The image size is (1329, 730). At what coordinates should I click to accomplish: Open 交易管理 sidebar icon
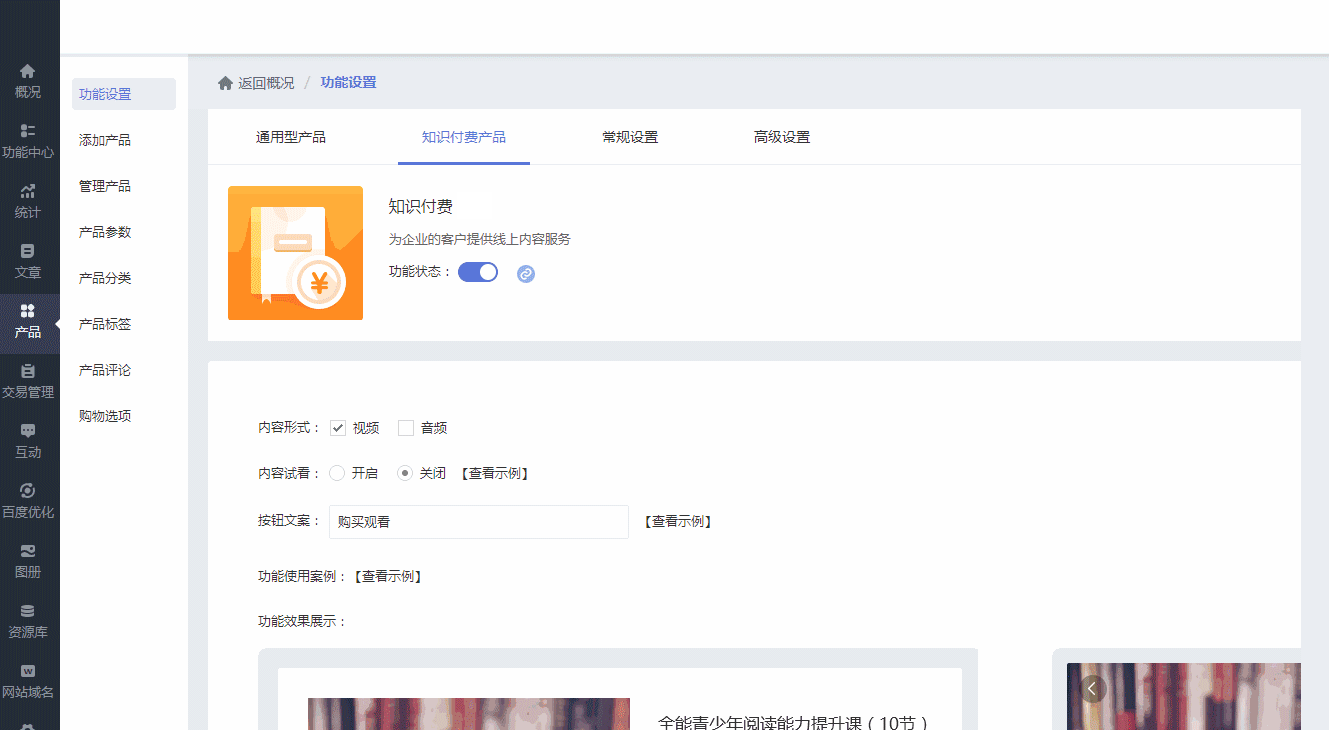[x=28, y=371]
